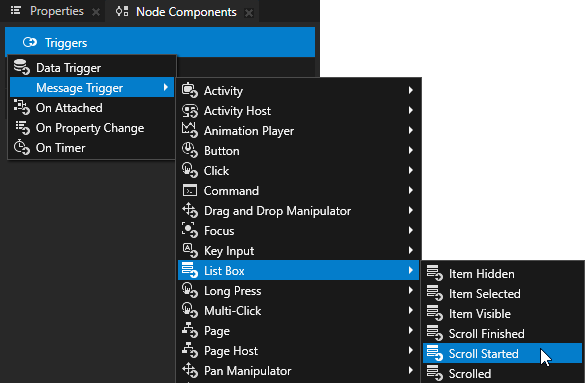Expand the Drag and Drop Manipulator arrow

pyautogui.click(x=411, y=210)
